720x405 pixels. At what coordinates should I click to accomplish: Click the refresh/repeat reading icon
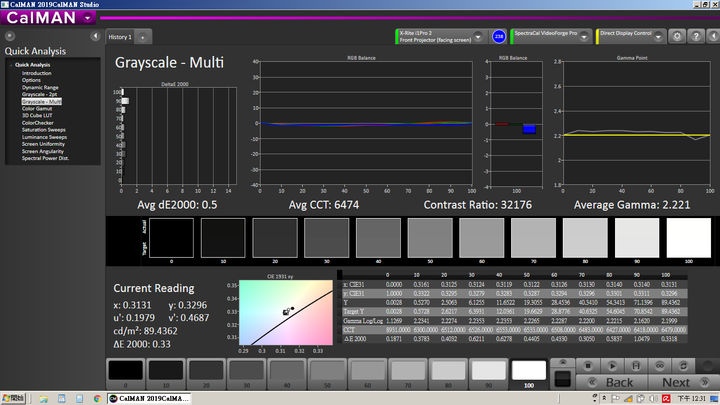point(683,366)
